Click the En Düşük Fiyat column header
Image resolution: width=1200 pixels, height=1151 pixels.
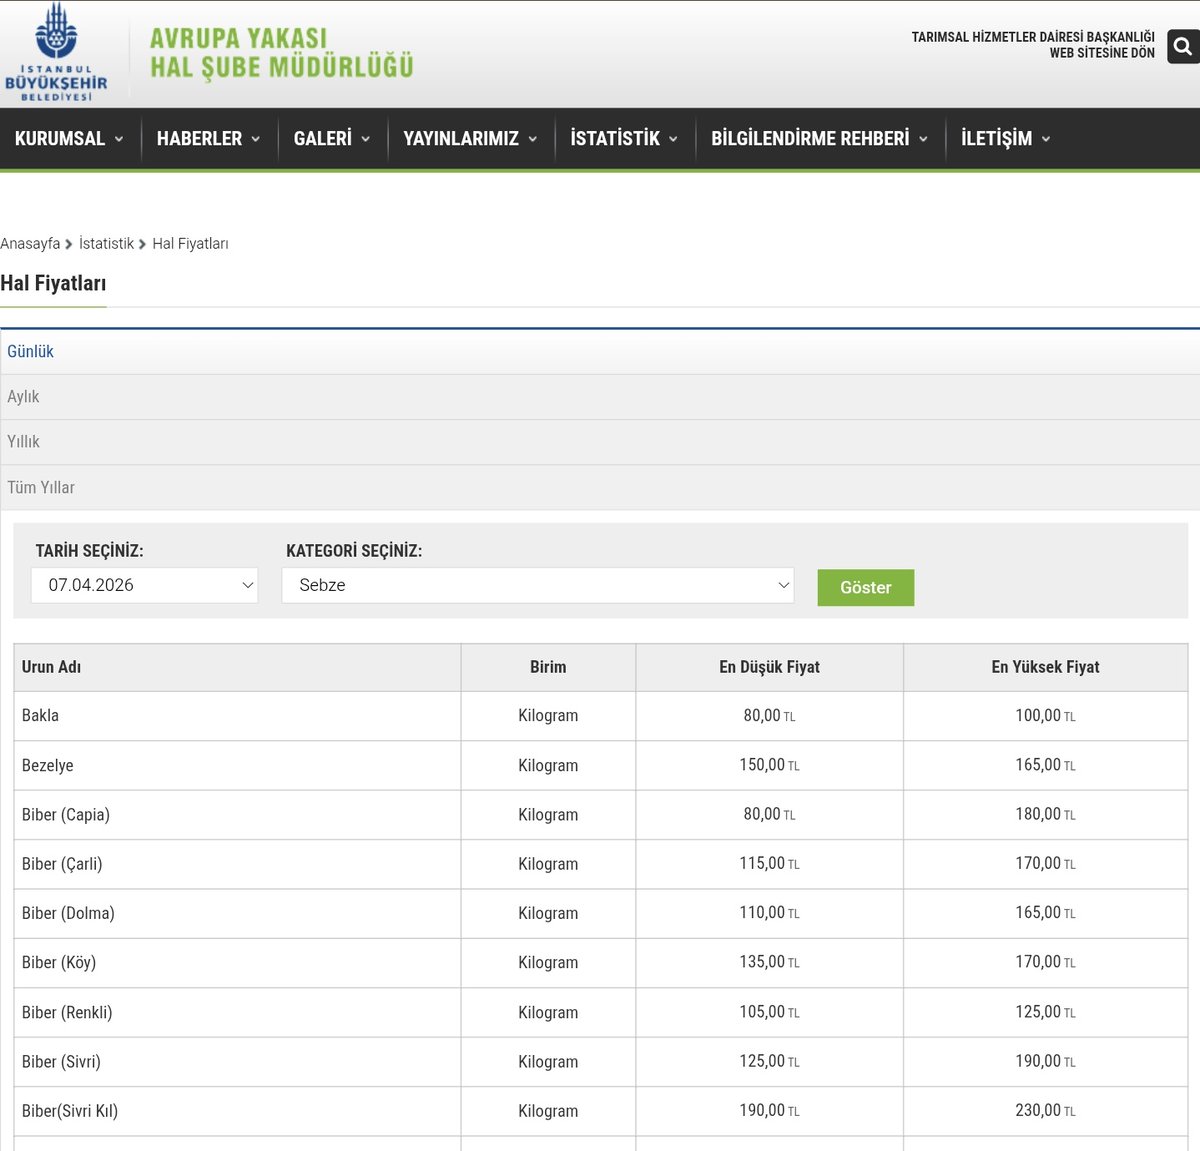769,667
